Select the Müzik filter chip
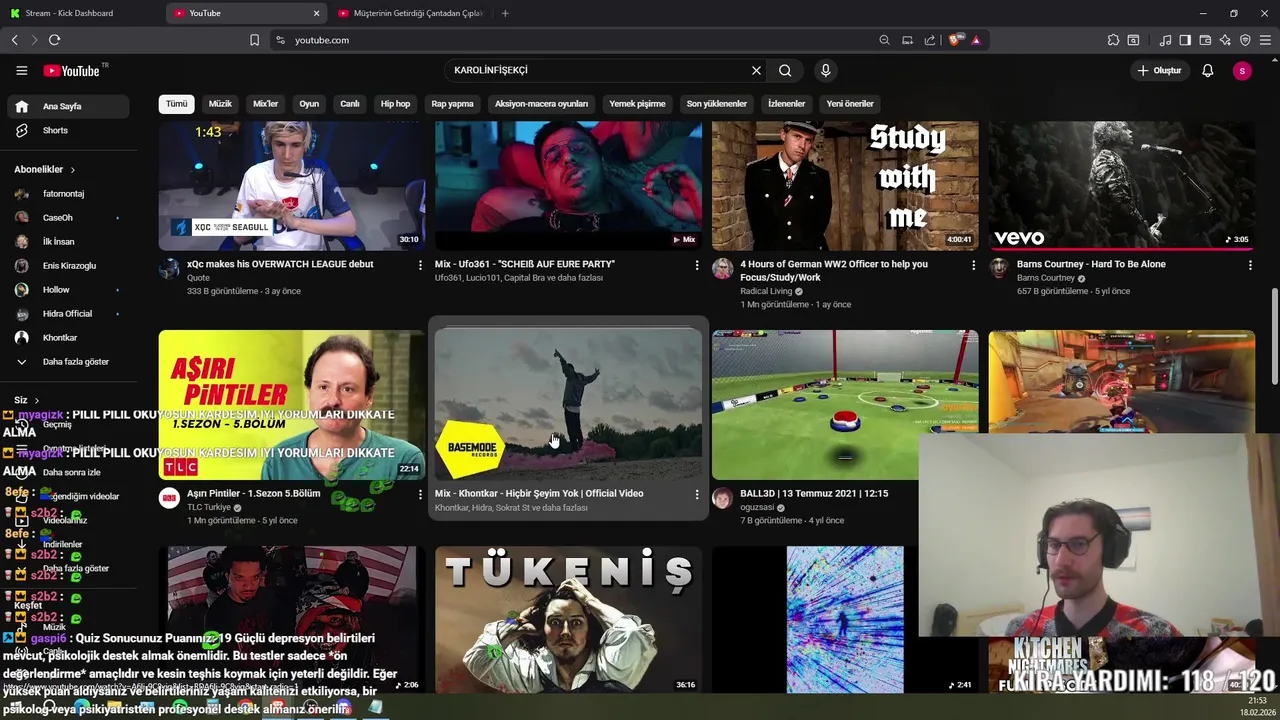Viewport: 1280px width, 720px height. coord(220,104)
